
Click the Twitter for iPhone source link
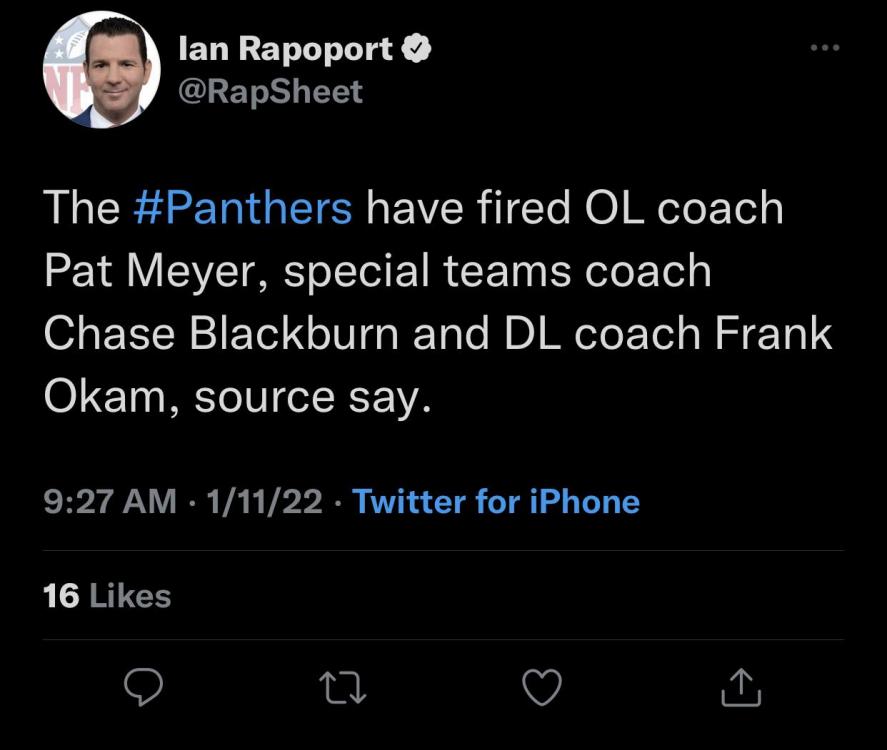click(496, 501)
